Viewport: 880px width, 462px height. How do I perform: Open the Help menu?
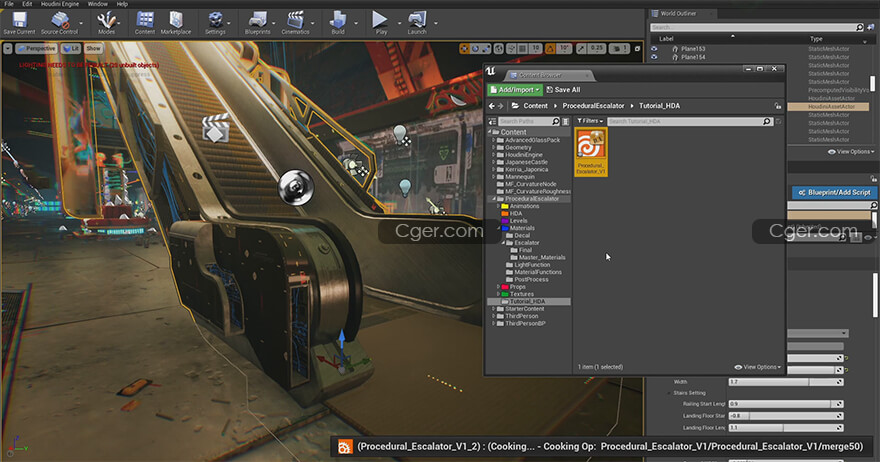[x=122, y=4]
